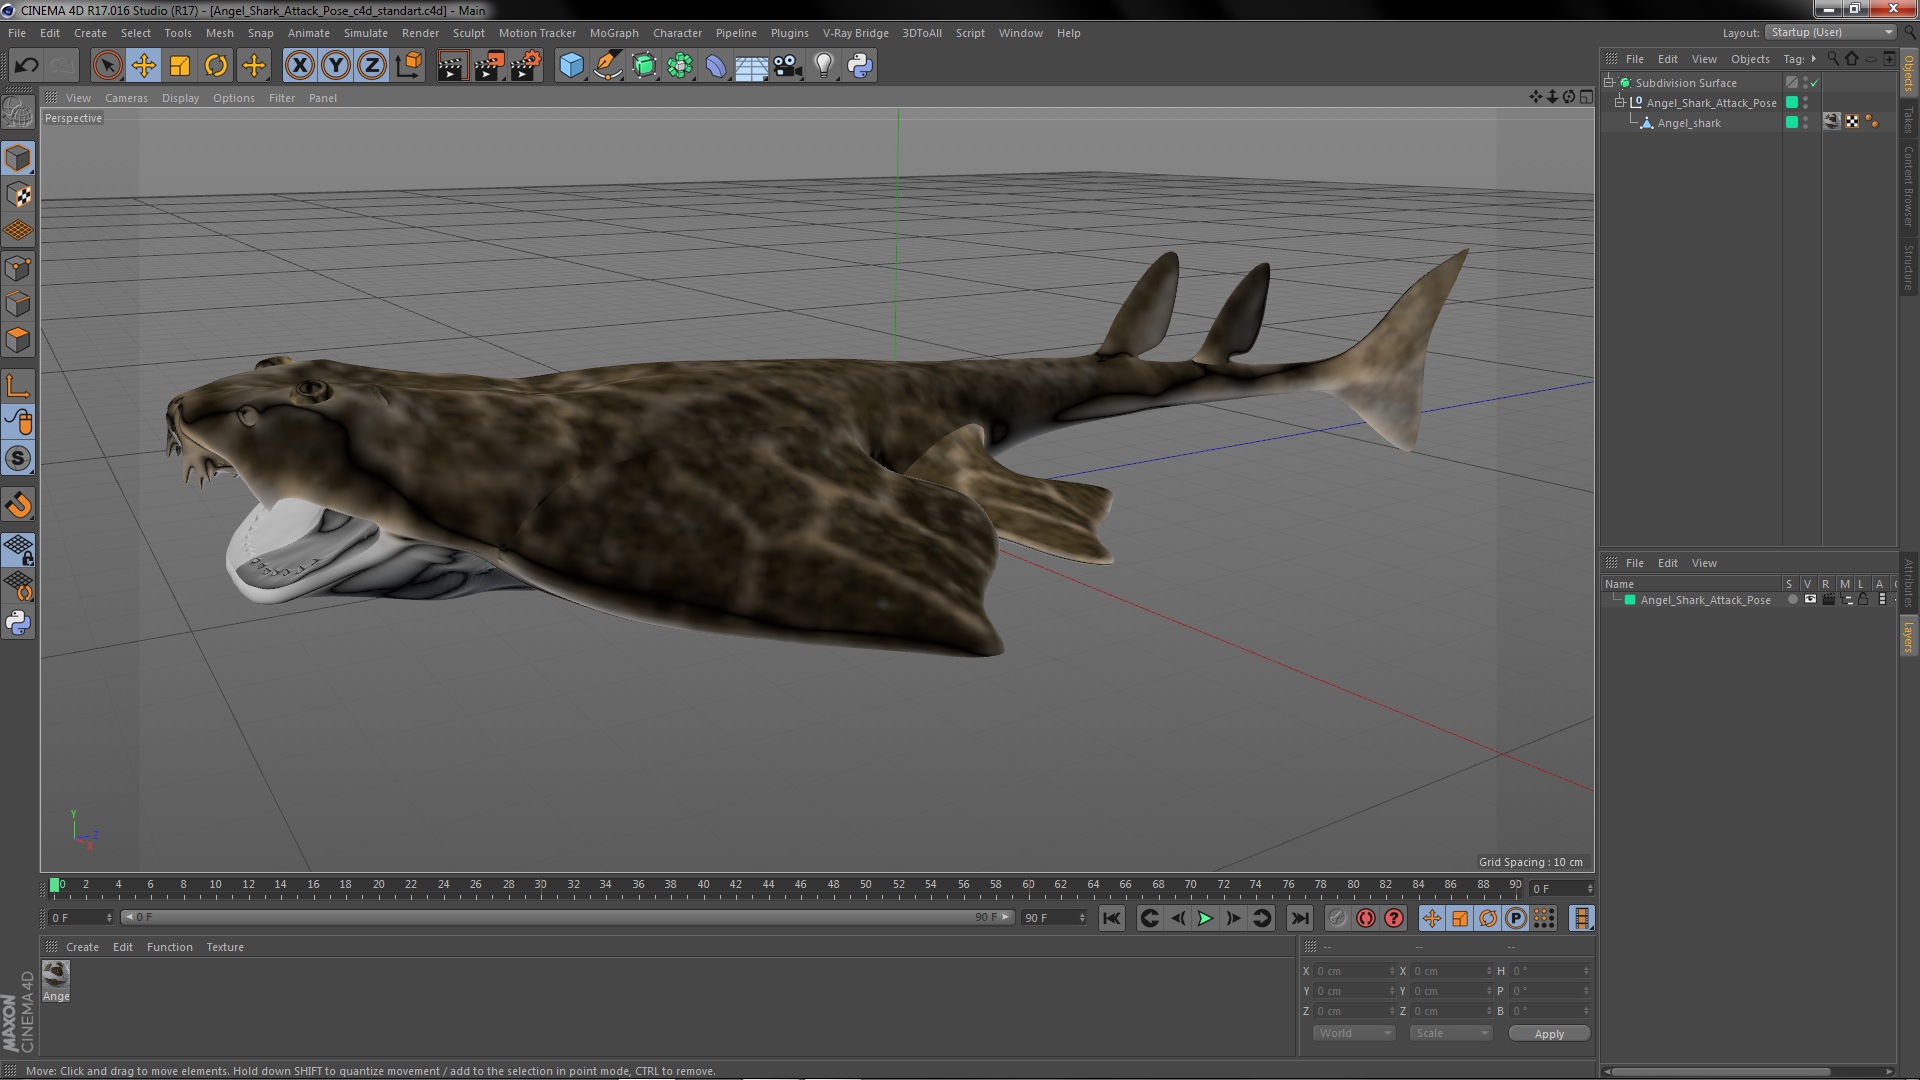Play the animation forward
This screenshot has height=1080, width=1920.
pos(1206,918)
